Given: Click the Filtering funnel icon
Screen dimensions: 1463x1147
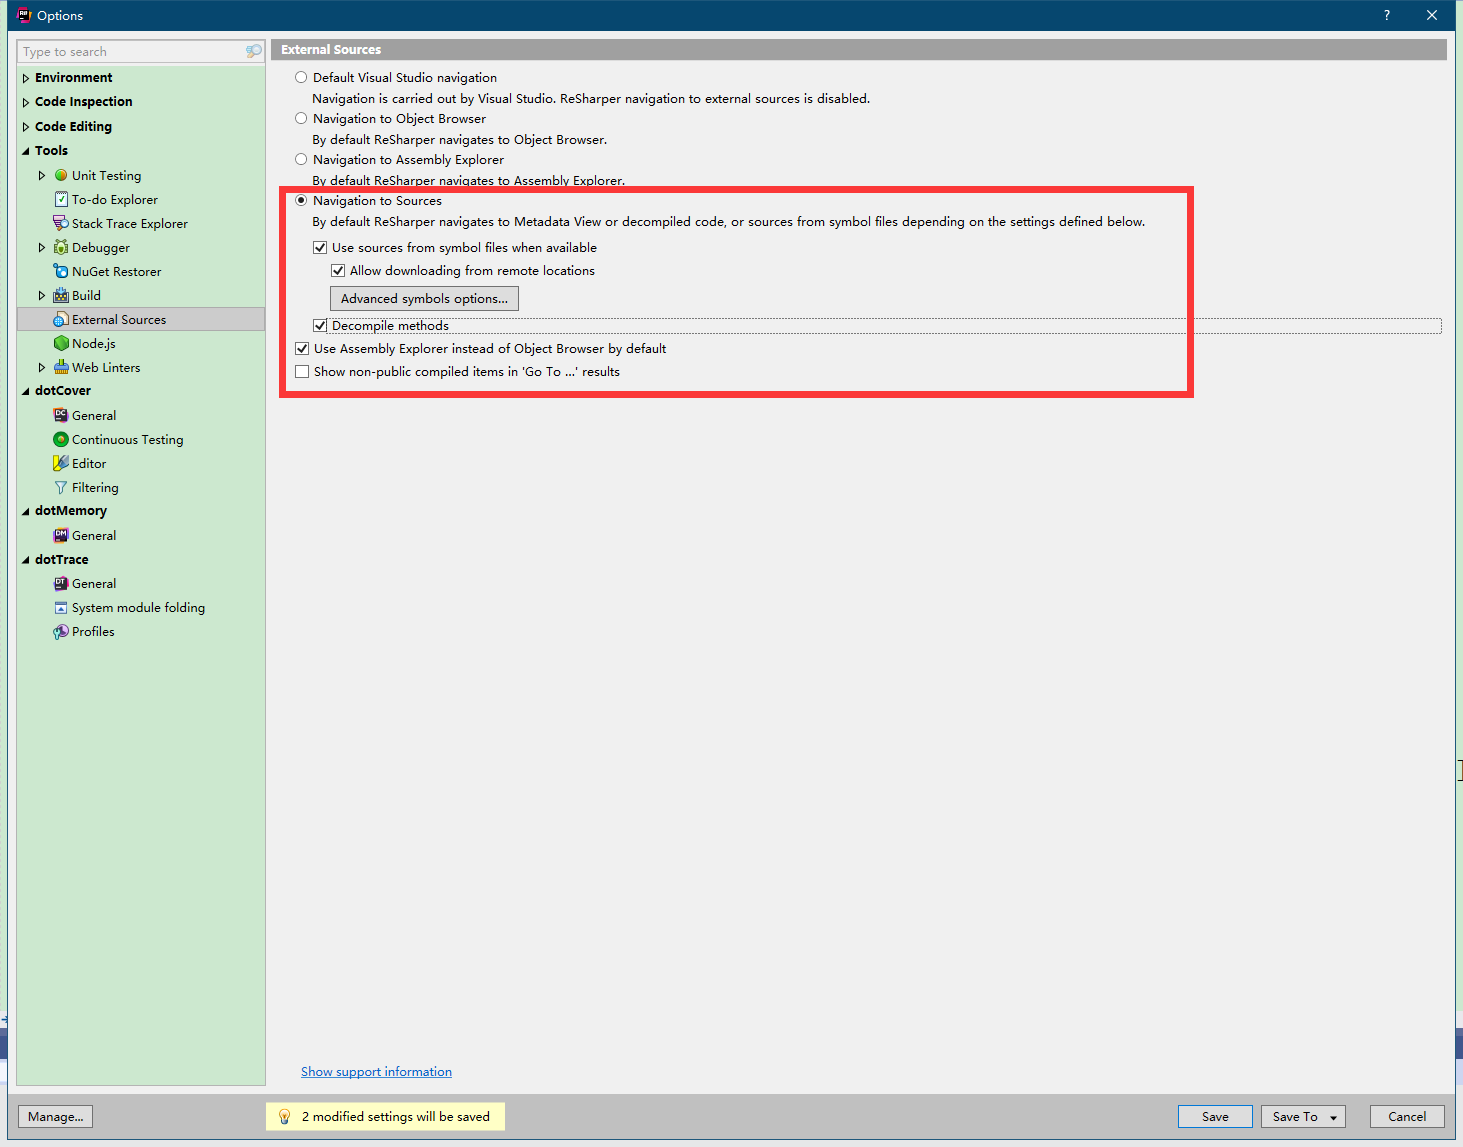Looking at the screenshot, I should [x=61, y=487].
